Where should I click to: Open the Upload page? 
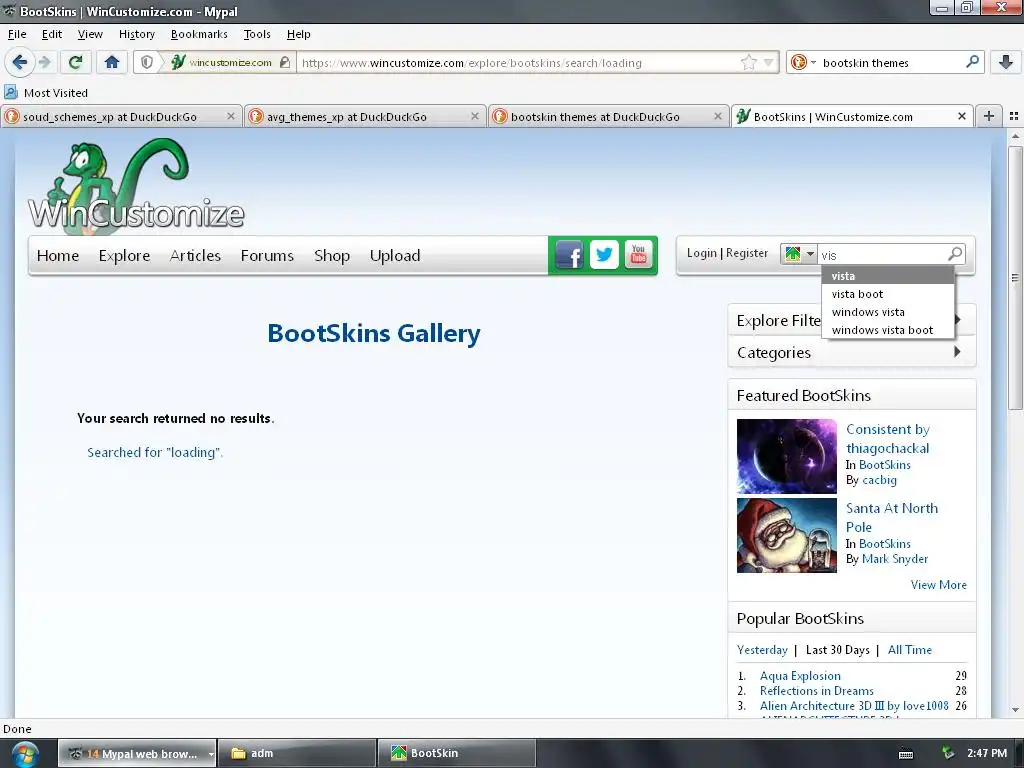394,255
